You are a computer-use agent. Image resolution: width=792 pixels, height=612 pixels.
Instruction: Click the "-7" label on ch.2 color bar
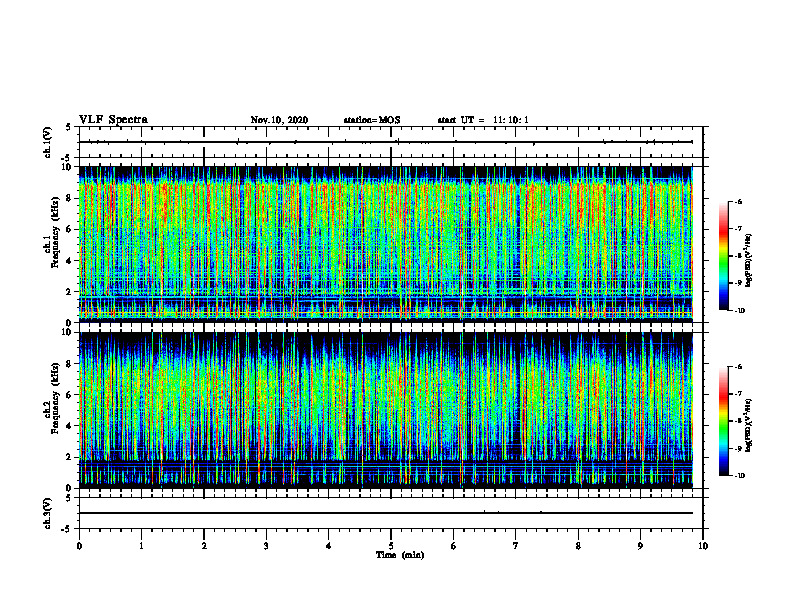coord(738,394)
